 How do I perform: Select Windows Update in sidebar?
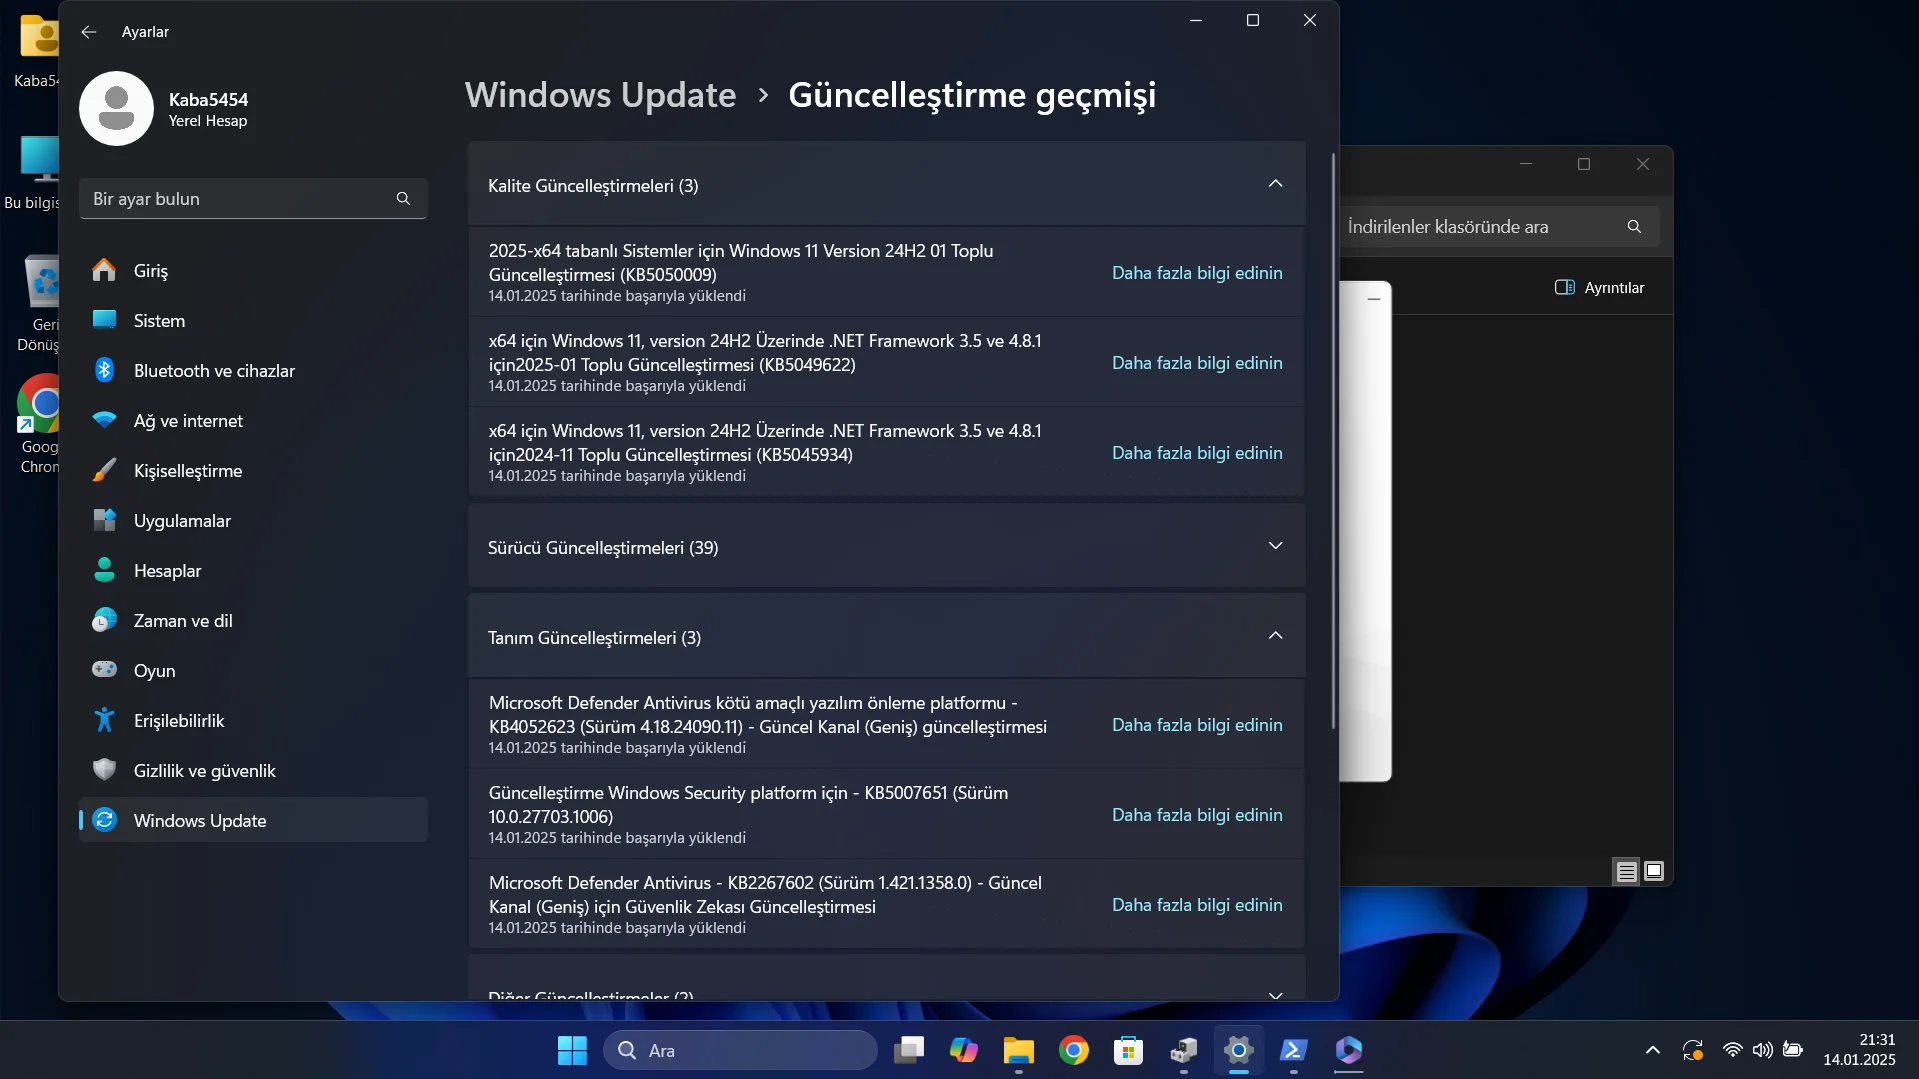[x=253, y=821]
